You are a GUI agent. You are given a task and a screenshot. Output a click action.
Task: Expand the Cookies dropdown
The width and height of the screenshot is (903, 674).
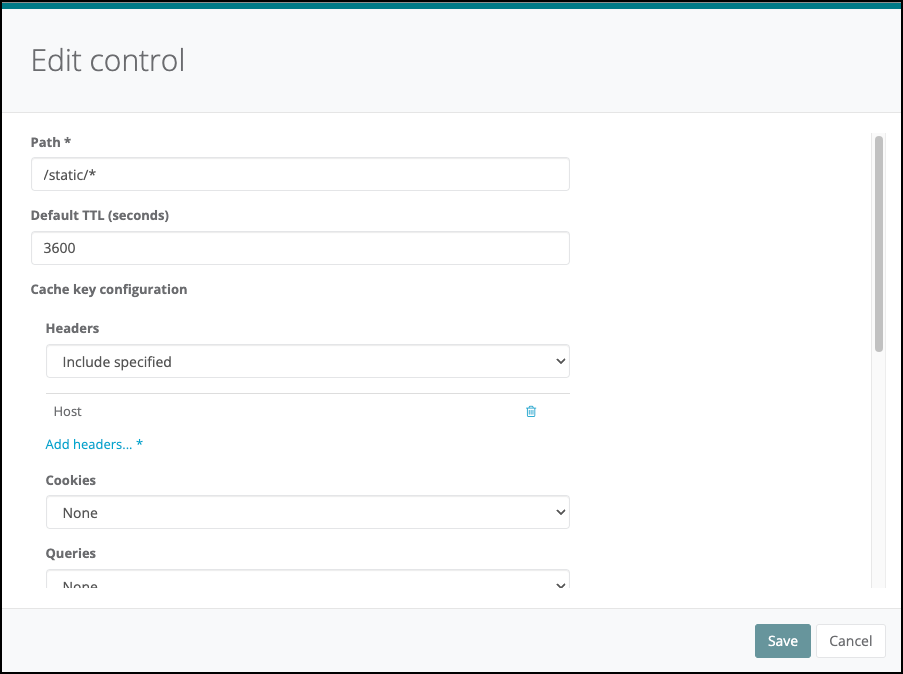tap(307, 513)
